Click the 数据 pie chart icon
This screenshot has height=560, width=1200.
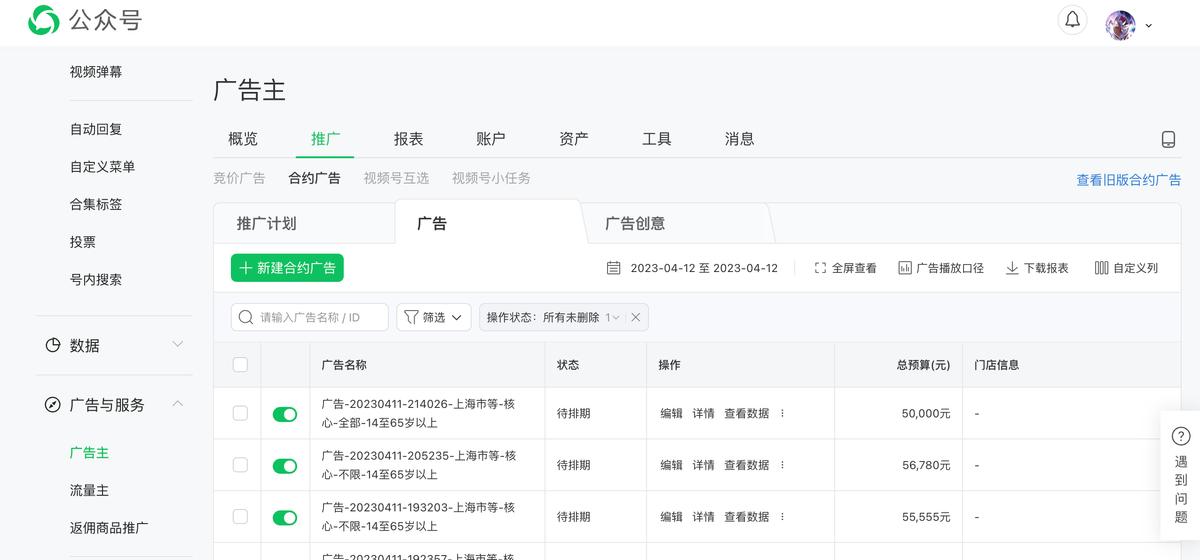pos(53,345)
